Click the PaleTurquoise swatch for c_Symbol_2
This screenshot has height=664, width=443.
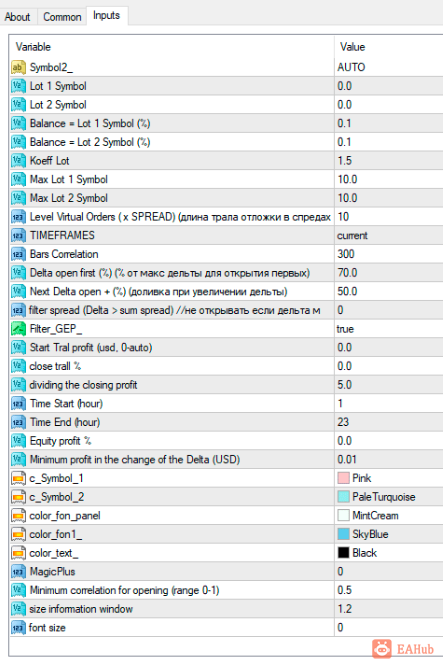pyautogui.click(x=343, y=497)
